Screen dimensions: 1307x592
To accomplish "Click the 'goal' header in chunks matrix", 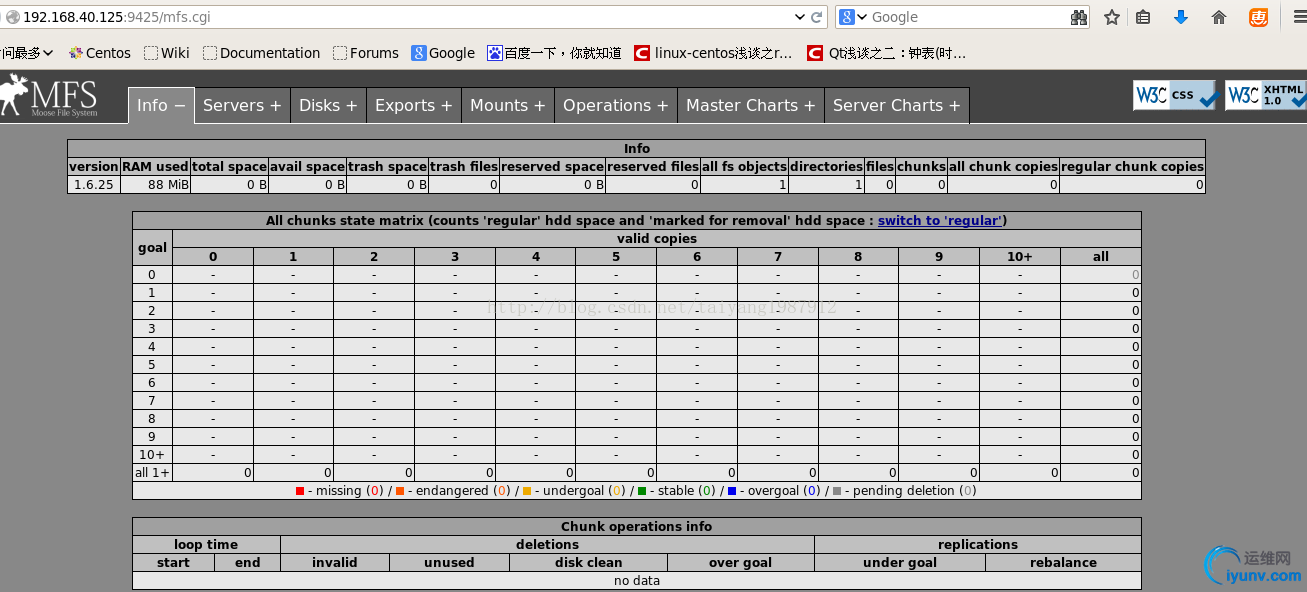I will tap(153, 248).
